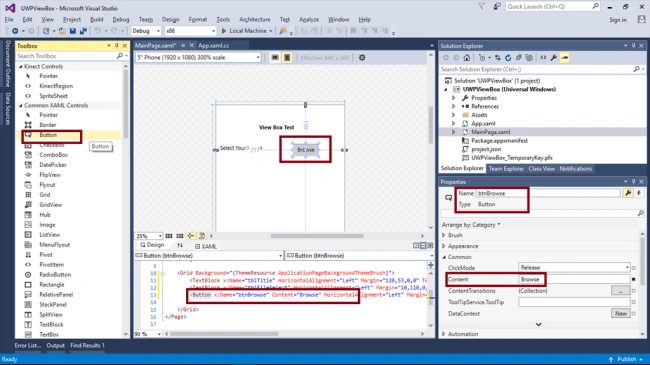Toggle Solution Explorer show all files icon
650x365 pixels.
(529, 58)
